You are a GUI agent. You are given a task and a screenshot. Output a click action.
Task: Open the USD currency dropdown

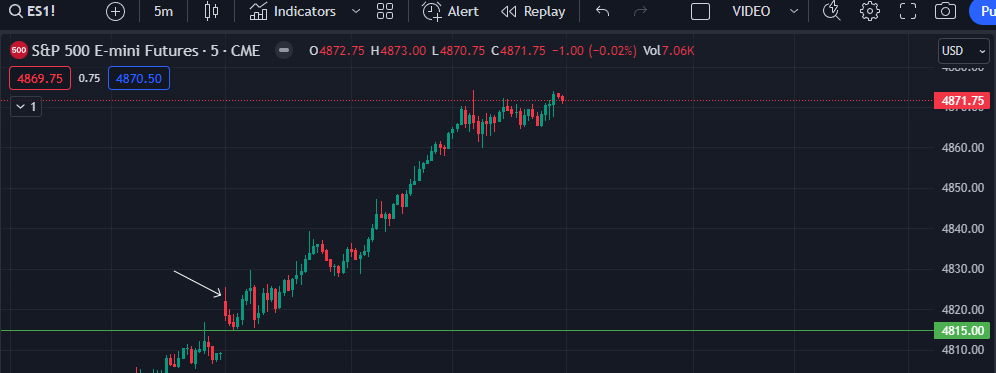pos(964,51)
